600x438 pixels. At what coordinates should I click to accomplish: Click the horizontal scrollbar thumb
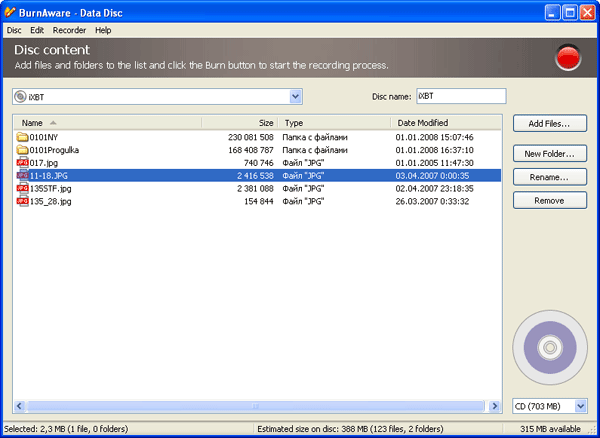(x=255, y=406)
